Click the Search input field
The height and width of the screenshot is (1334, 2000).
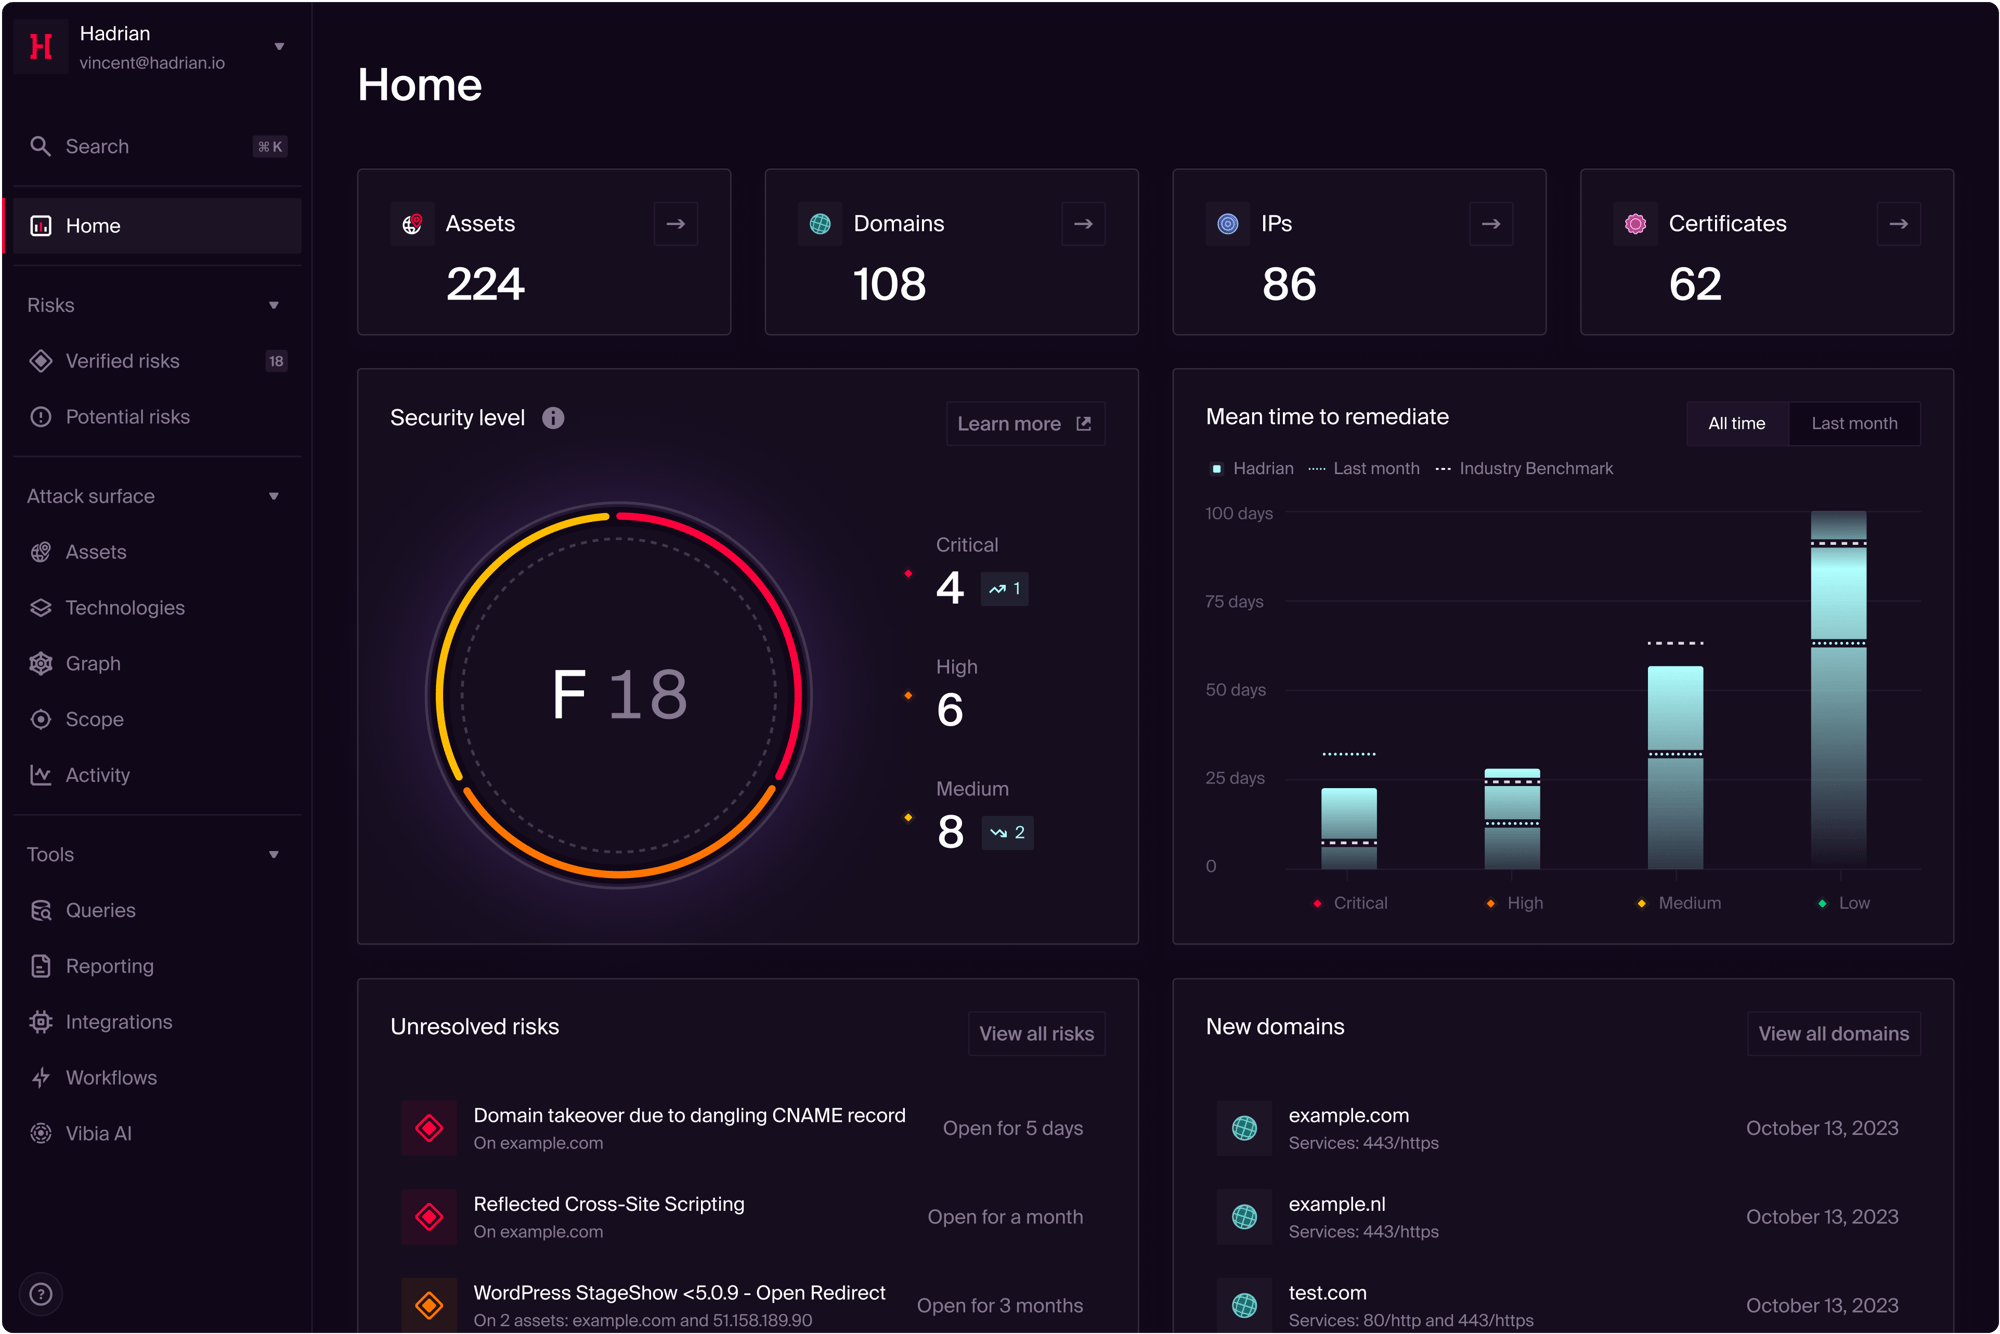[157, 146]
